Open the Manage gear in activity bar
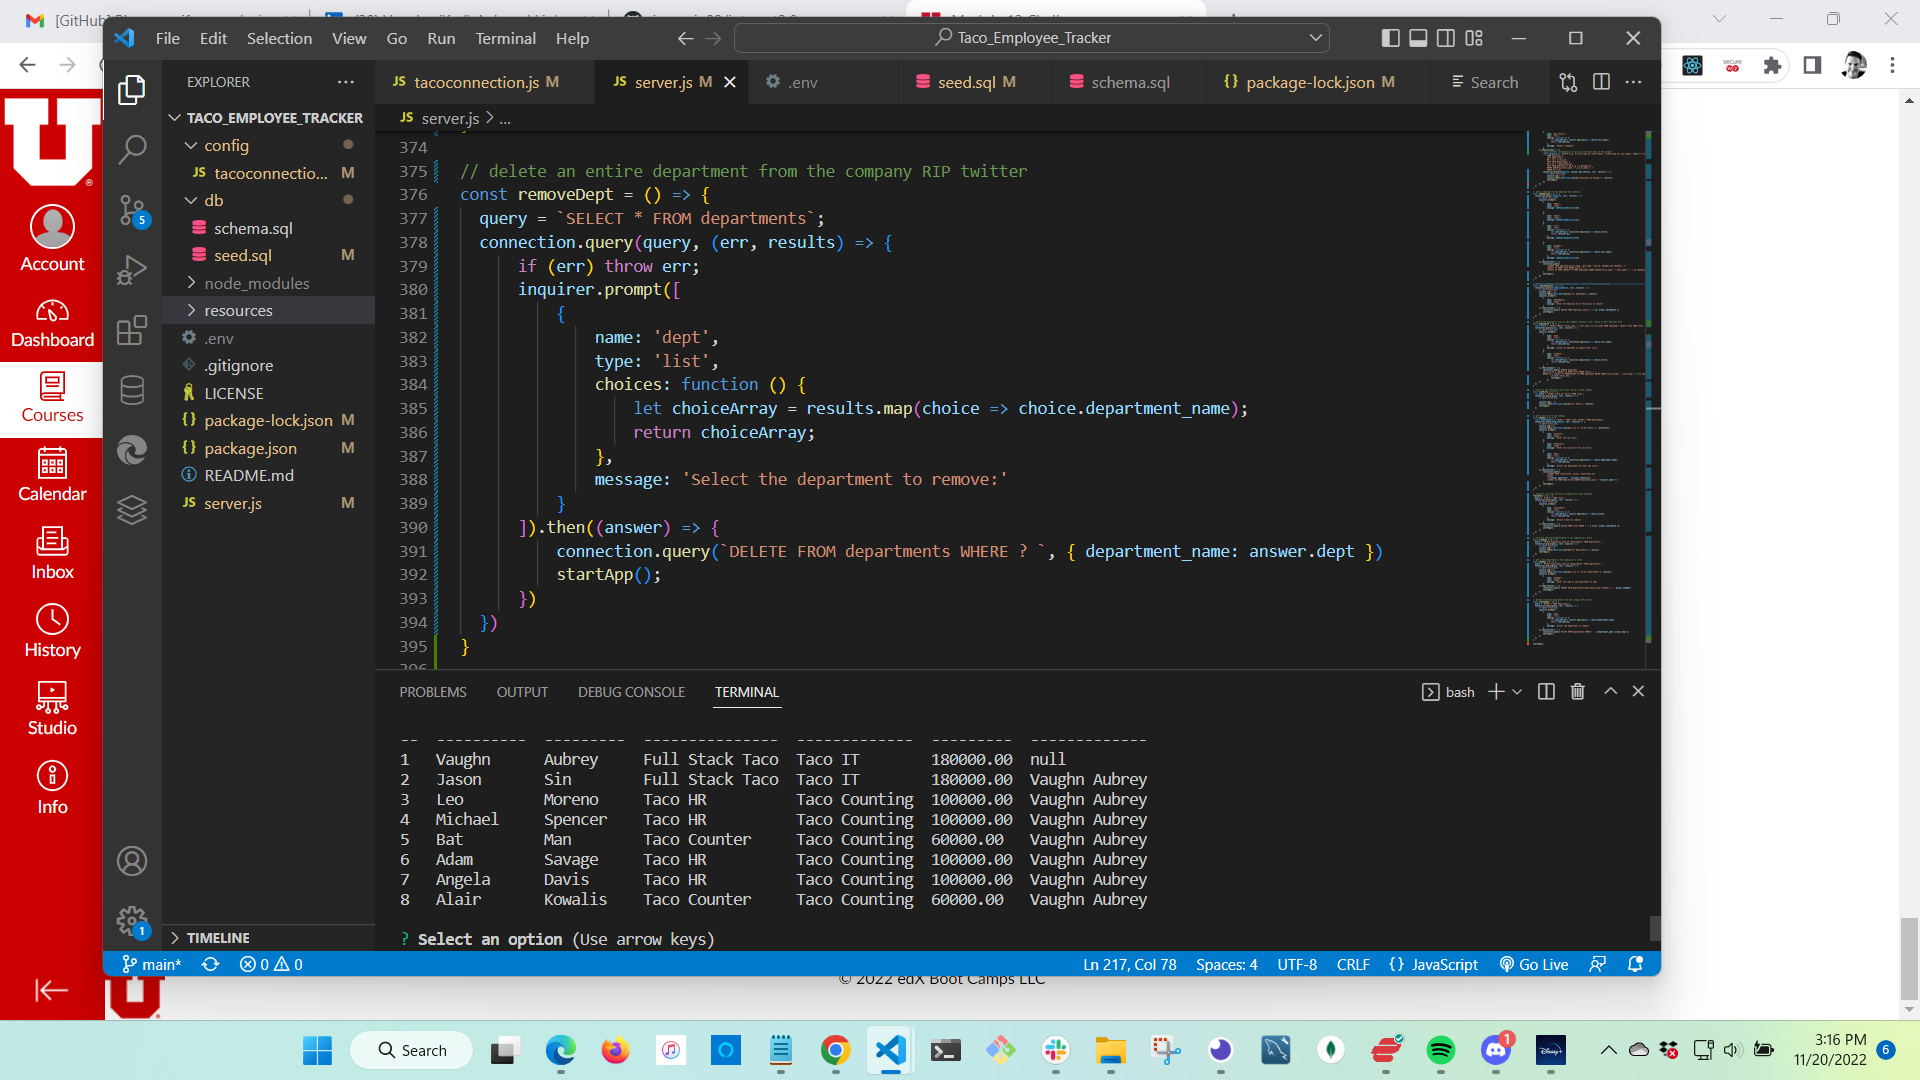This screenshot has height=1080, width=1920. (x=132, y=921)
